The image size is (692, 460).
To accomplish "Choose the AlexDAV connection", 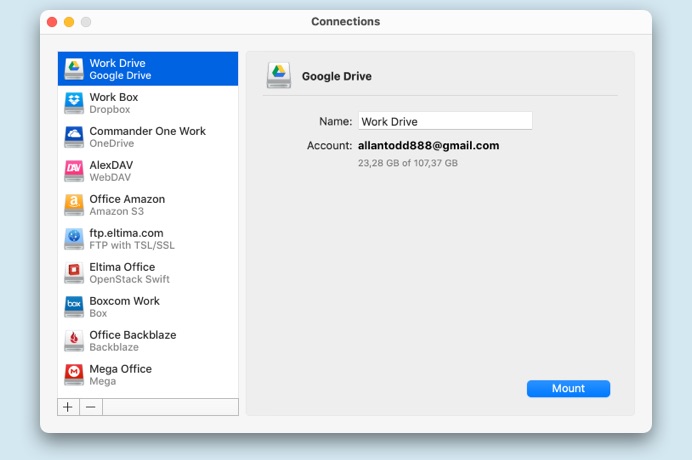I will pyautogui.click(x=148, y=171).
